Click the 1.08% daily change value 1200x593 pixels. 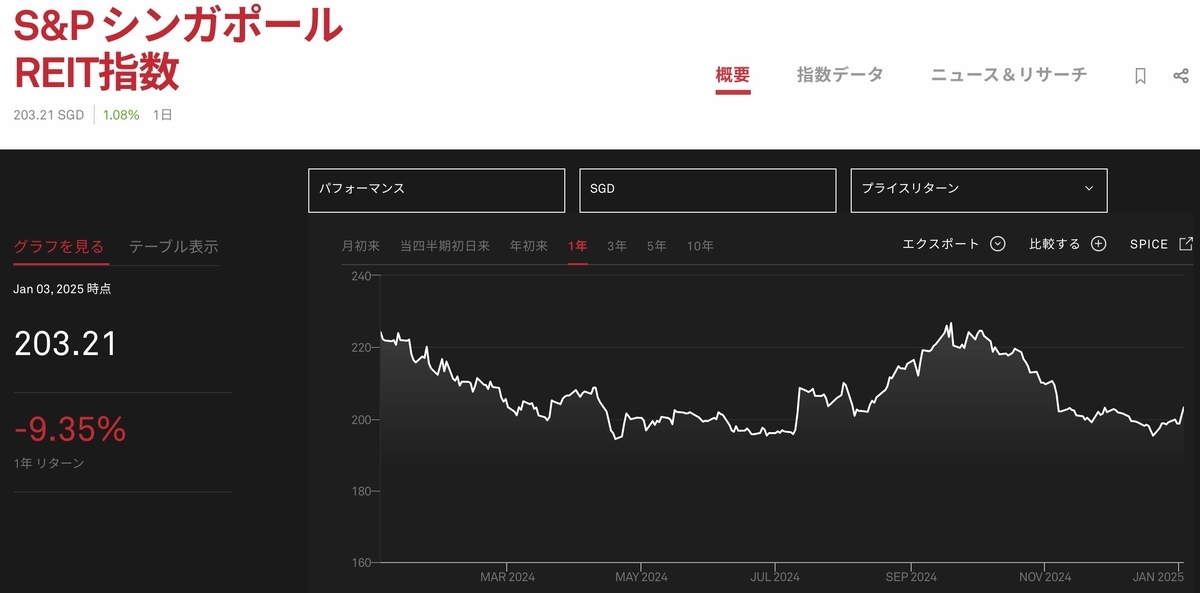(x=121, y=115)
